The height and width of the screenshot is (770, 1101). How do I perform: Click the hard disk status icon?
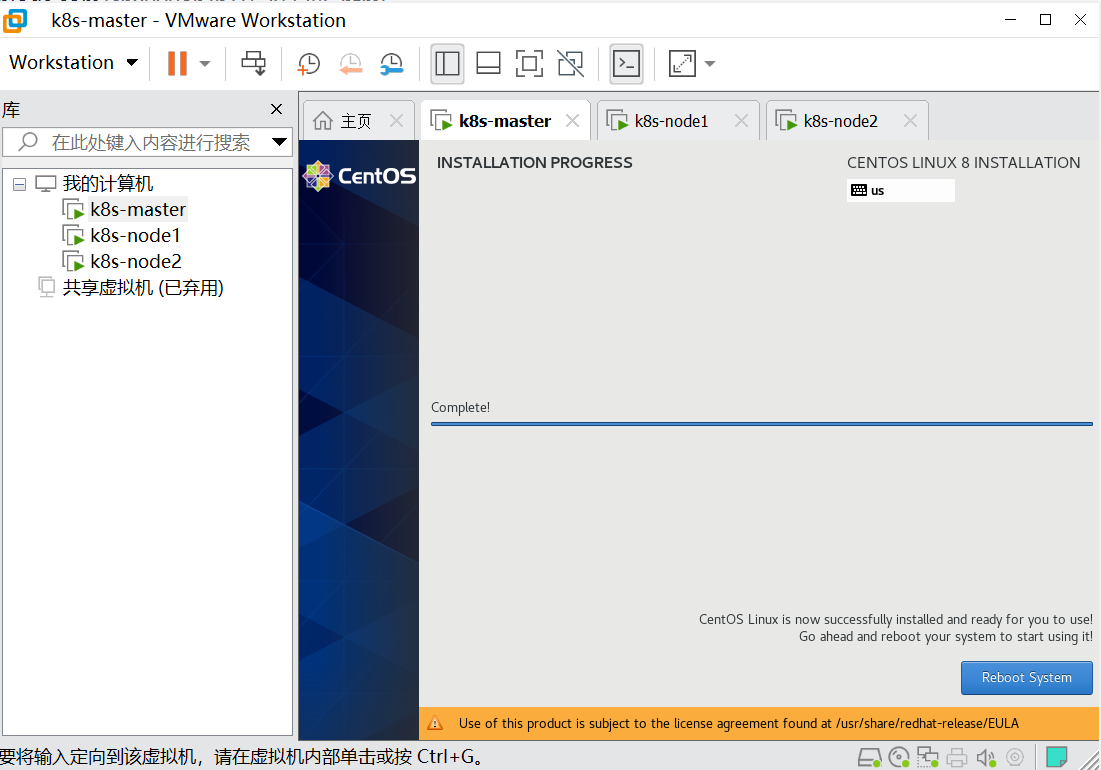[869, 757]
